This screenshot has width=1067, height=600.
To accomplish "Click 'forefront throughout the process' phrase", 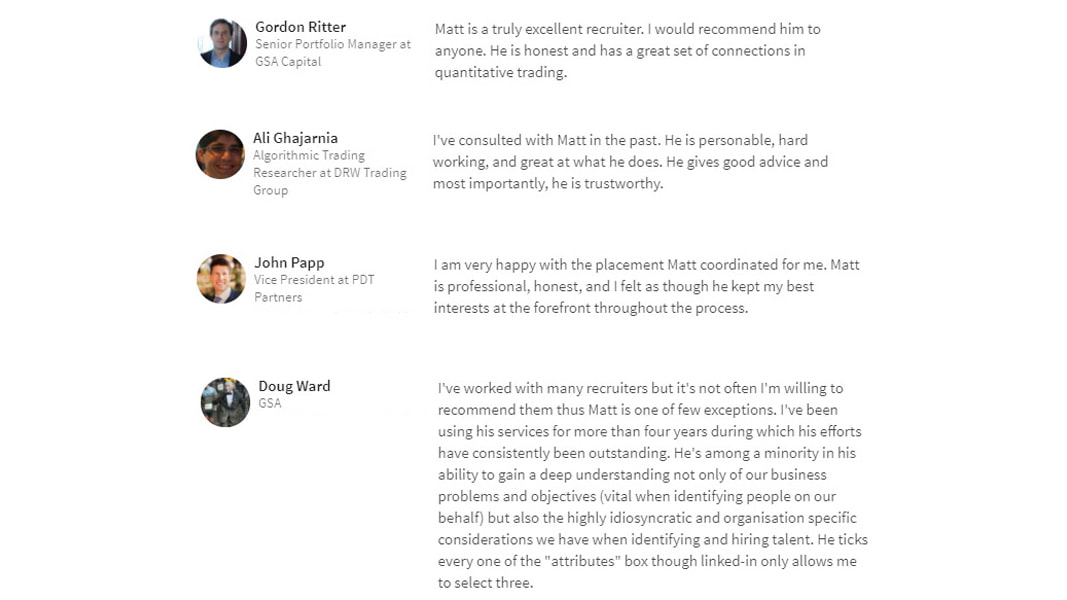I will coord(640,308).
